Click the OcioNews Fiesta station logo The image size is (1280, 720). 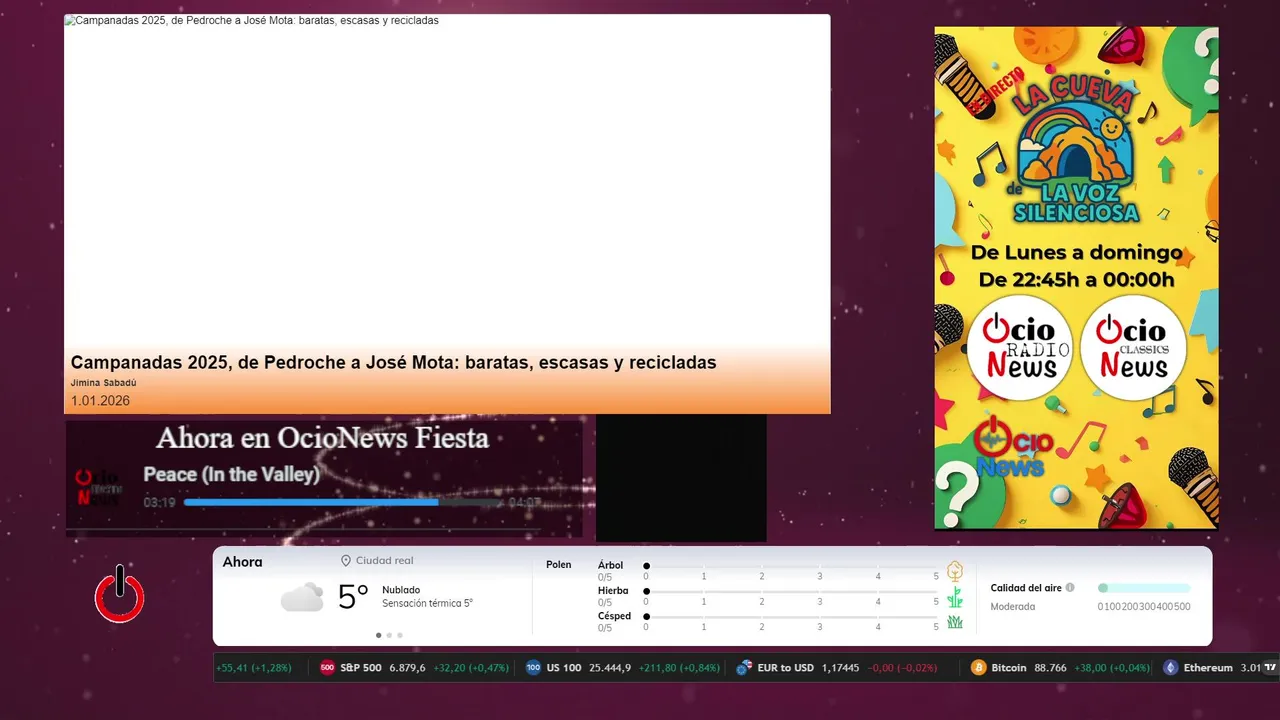(x=99, y=487)
